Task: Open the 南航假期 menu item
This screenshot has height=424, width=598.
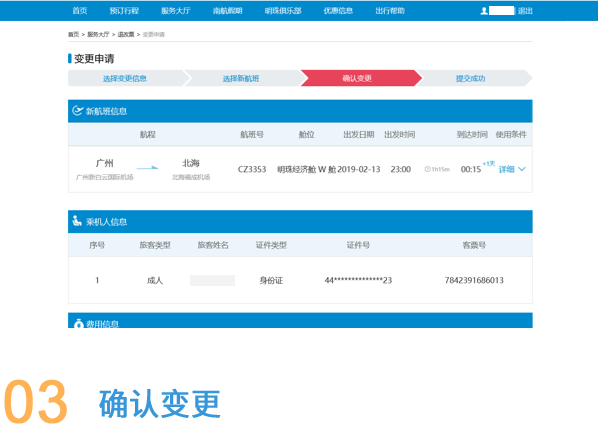Action: (x=228, y=11)
